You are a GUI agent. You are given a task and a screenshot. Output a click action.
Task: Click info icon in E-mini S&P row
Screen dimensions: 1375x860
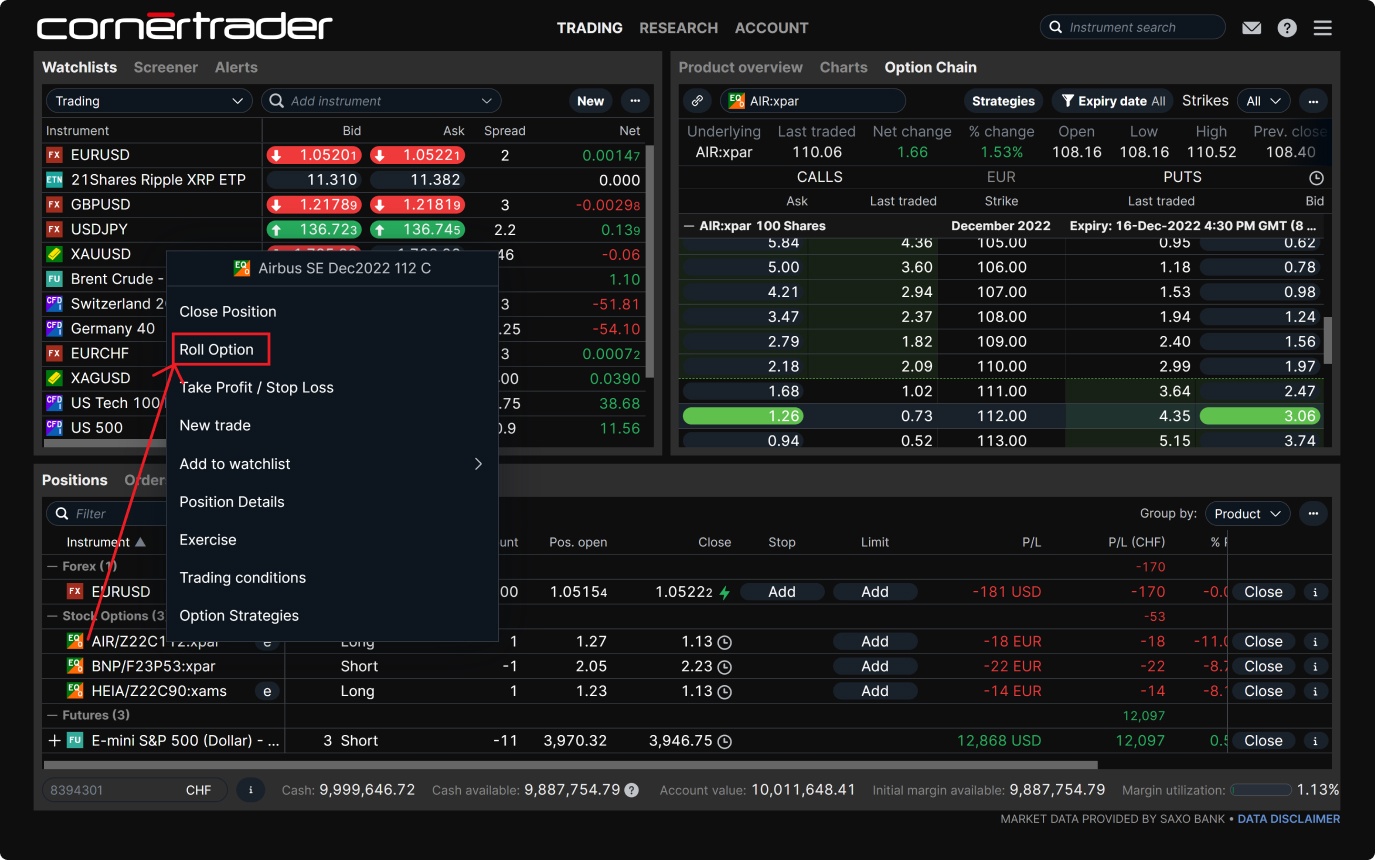click(x=1315, y=742)
